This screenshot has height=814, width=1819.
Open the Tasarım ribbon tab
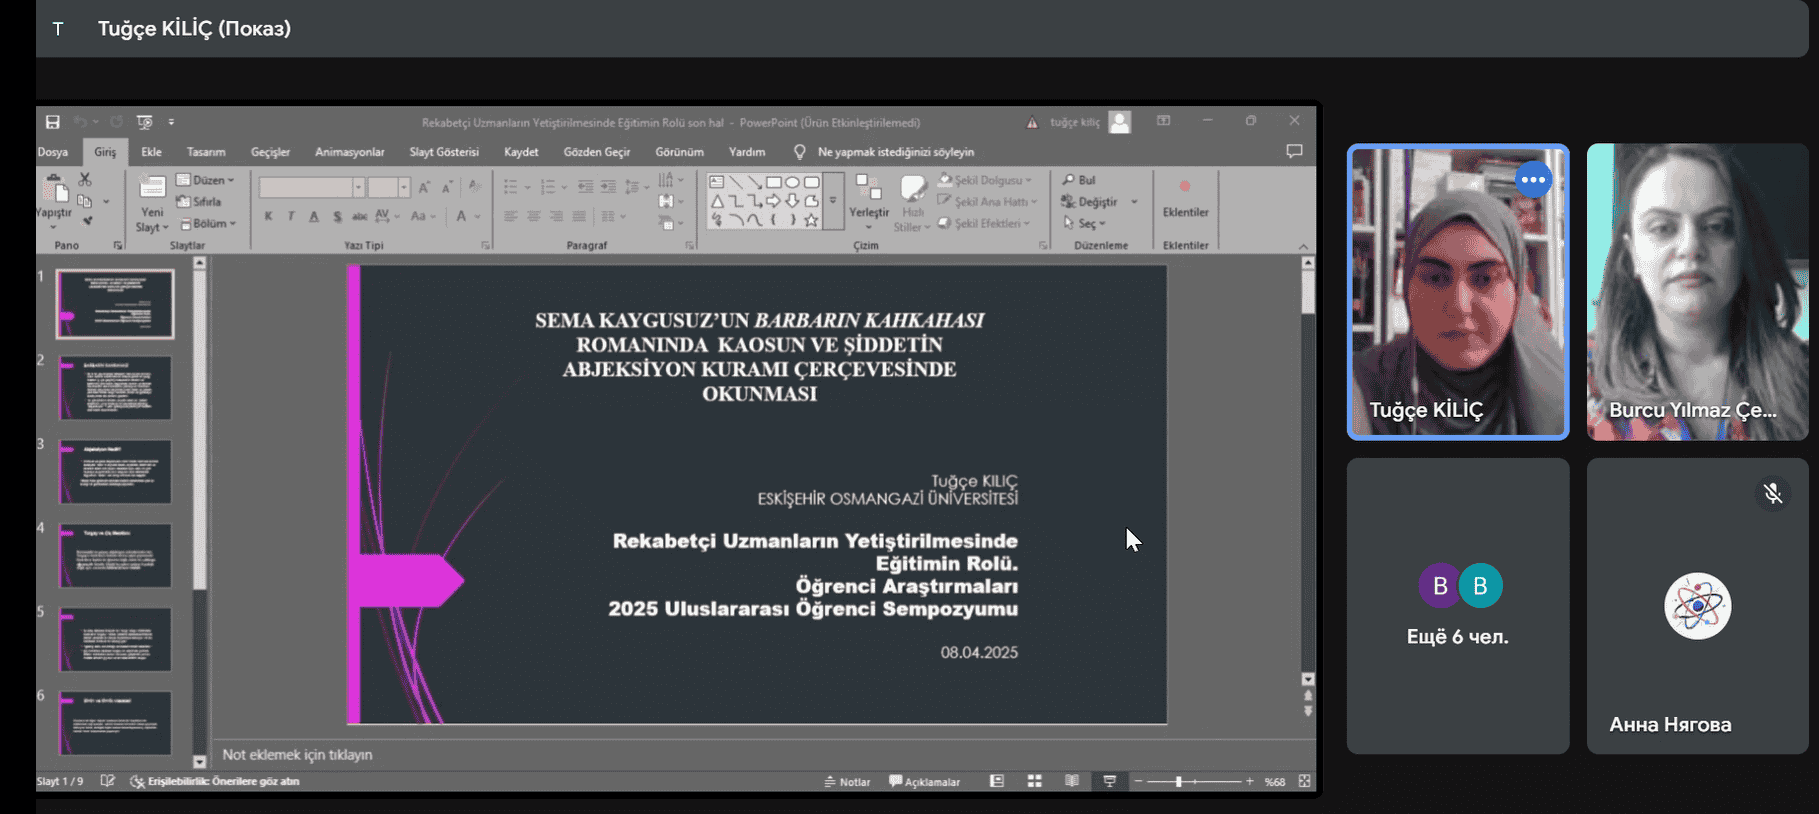pyautogui.click(x=206, y=152)
